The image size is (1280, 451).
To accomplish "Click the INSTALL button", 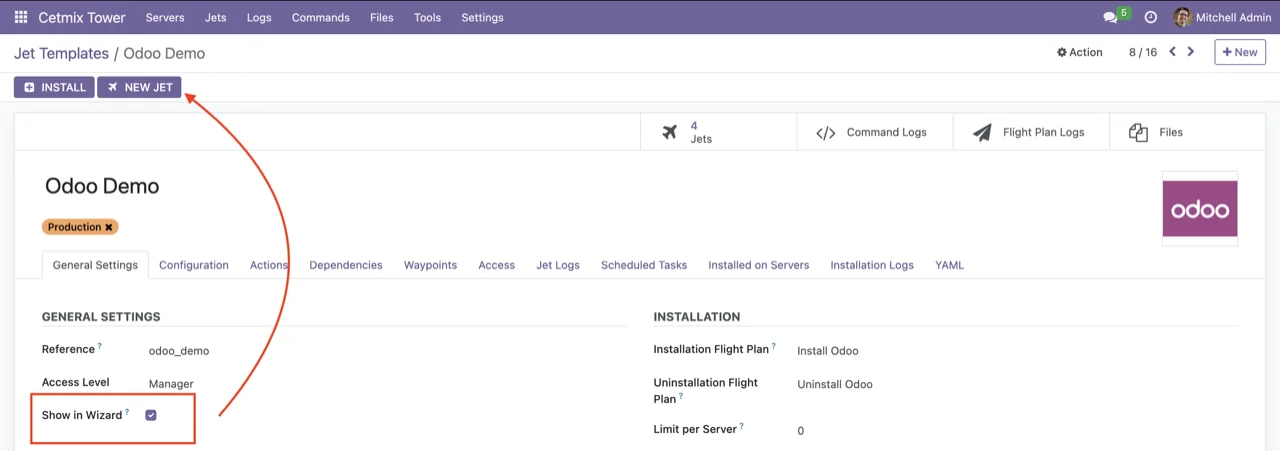I will click(x=54, y=87).
